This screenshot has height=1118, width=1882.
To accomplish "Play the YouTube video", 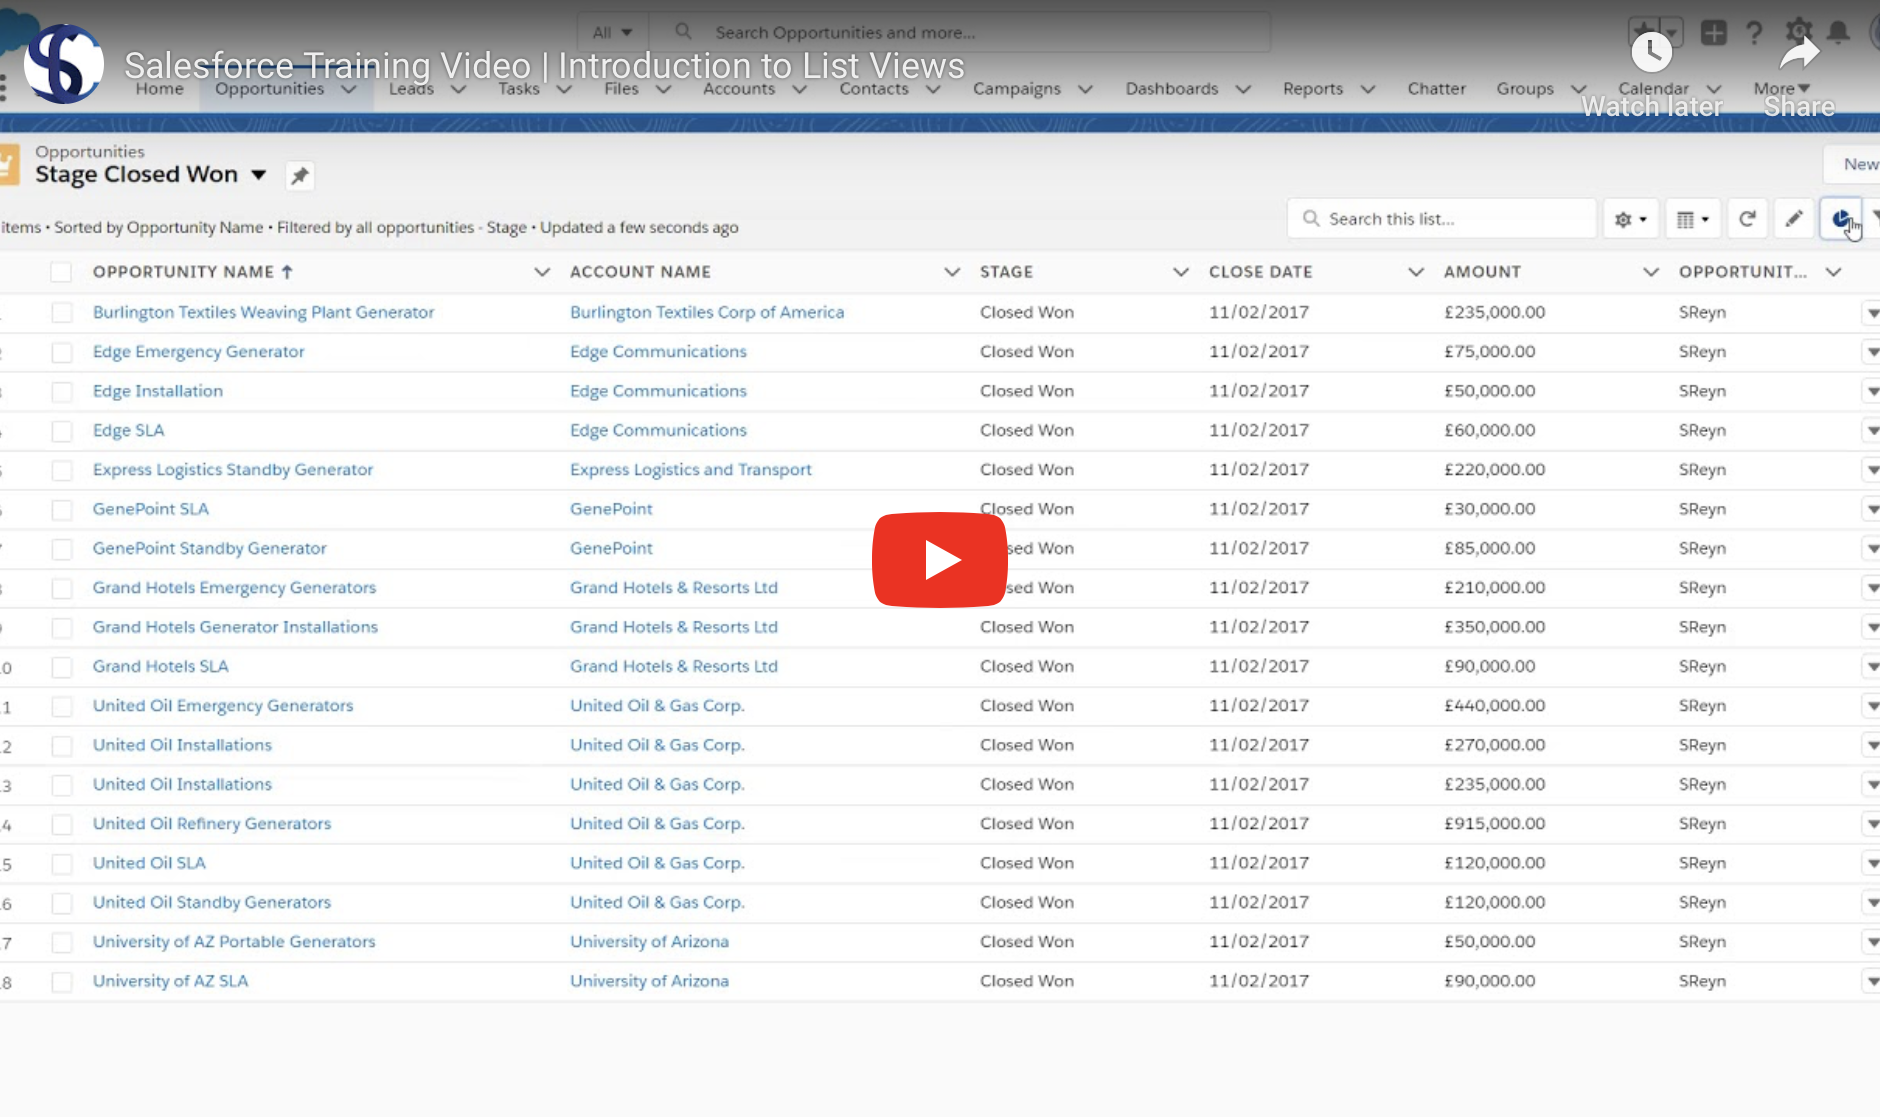I will click(x=939, y=560).
